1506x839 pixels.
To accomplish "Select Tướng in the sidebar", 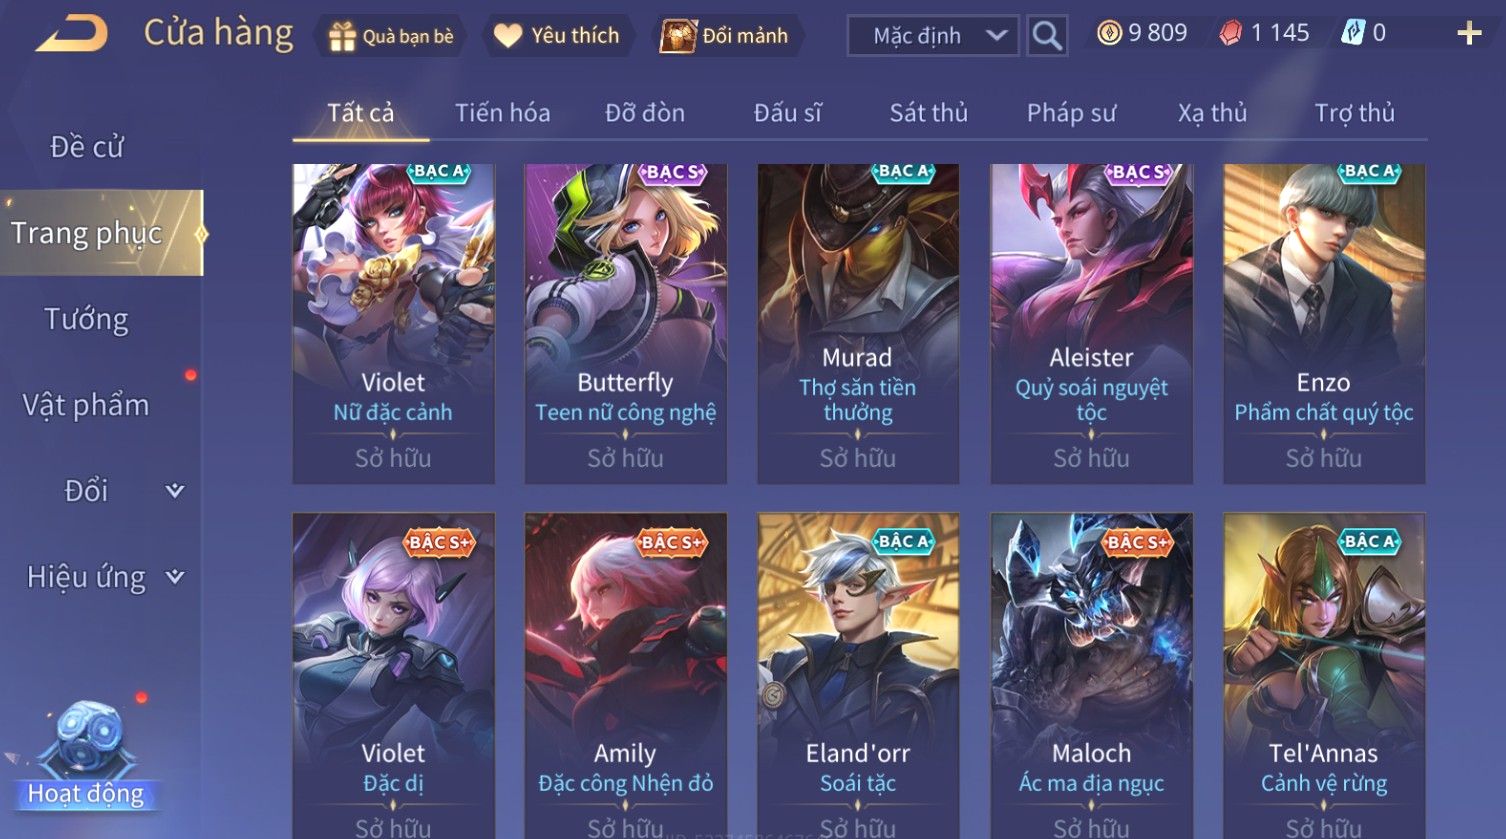I will (x=87, y=319).
